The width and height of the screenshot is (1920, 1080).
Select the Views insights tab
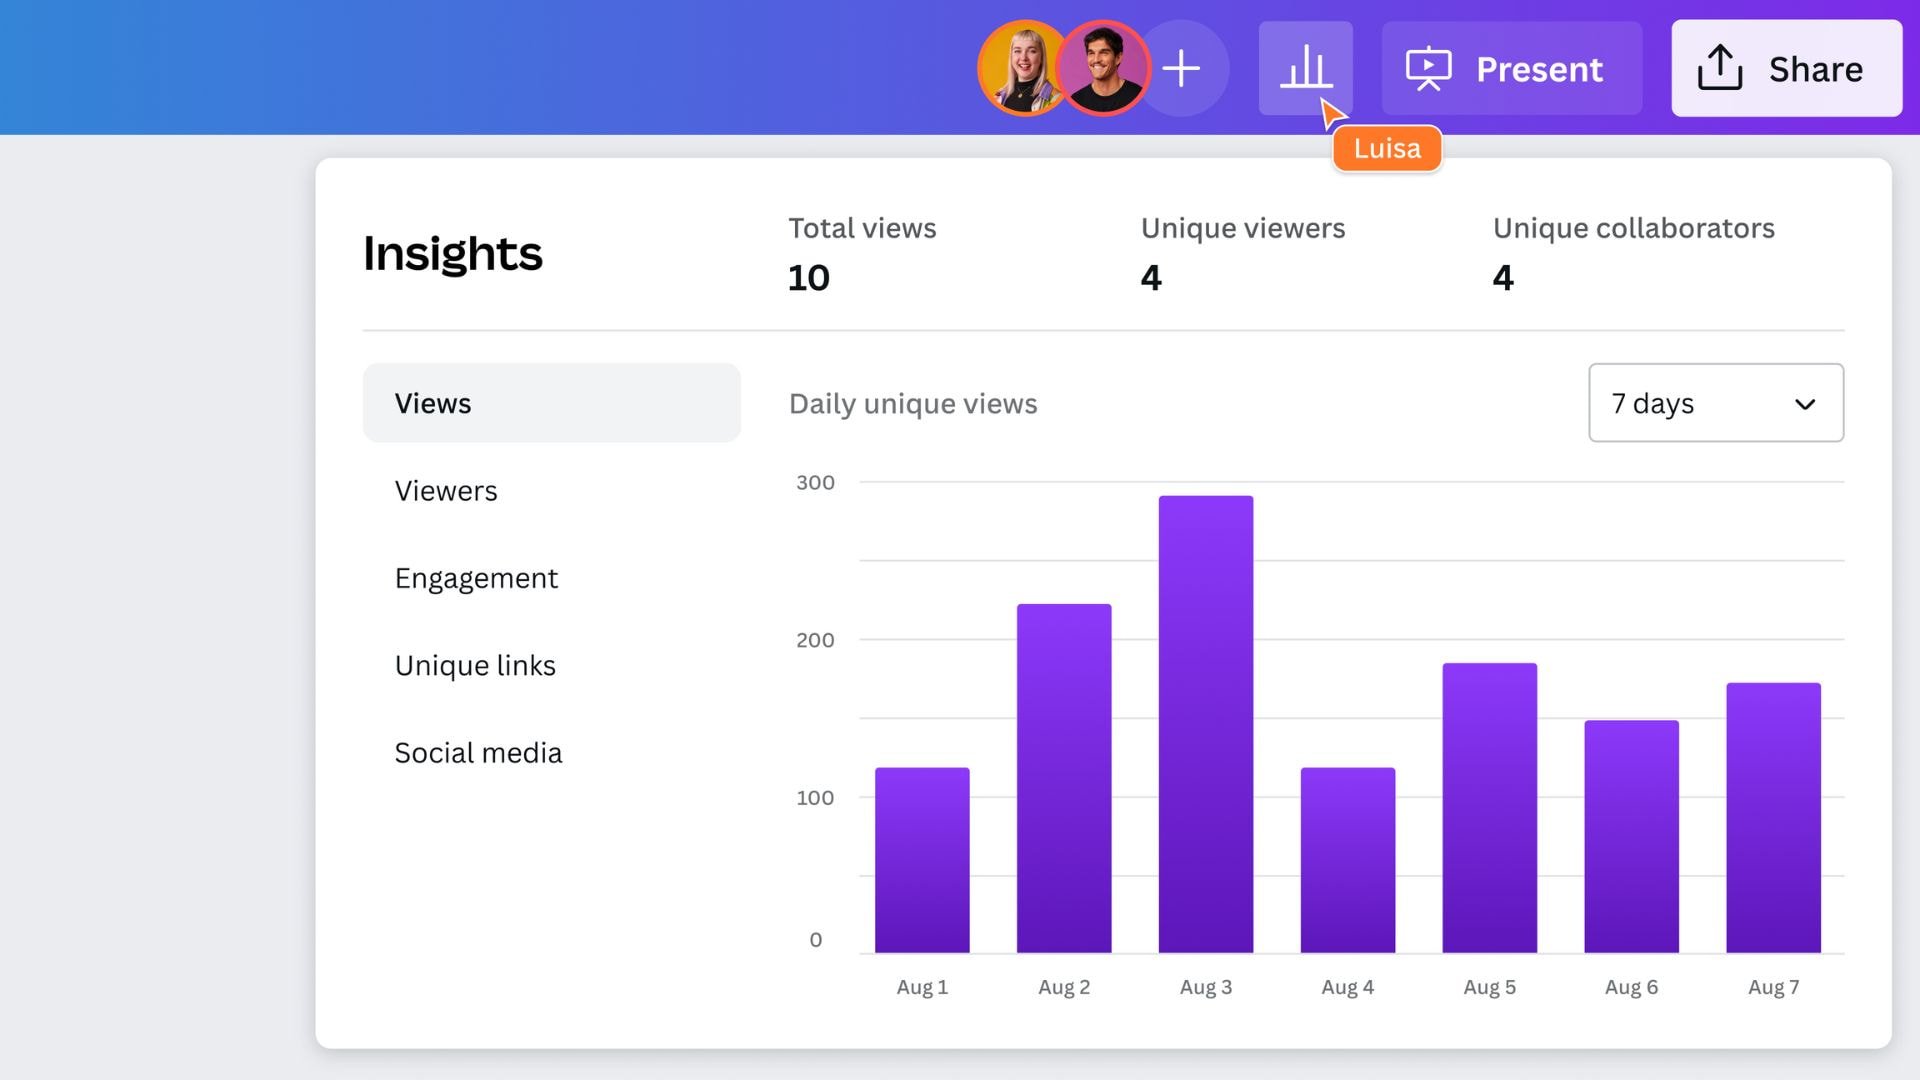[x=433, y=403]
